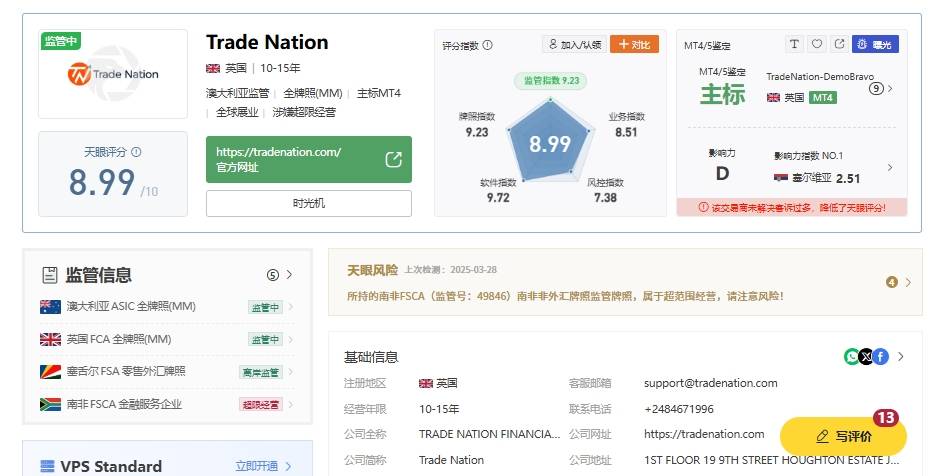The height and width of the screenshot is (476, 935).
Task: Click the 监管指数 9.23 badge
Action: tap(551, 81)
